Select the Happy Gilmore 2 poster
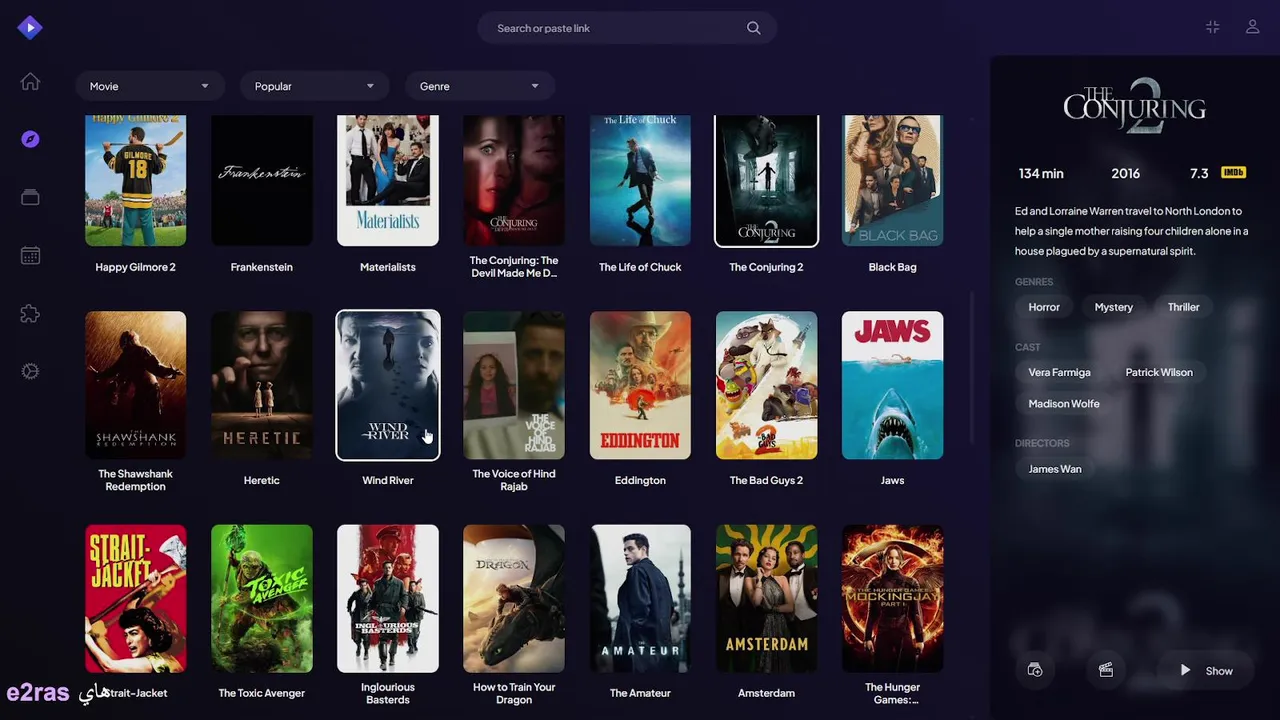The width and height of the screenshot is (1280, 720). click(135, 180)
